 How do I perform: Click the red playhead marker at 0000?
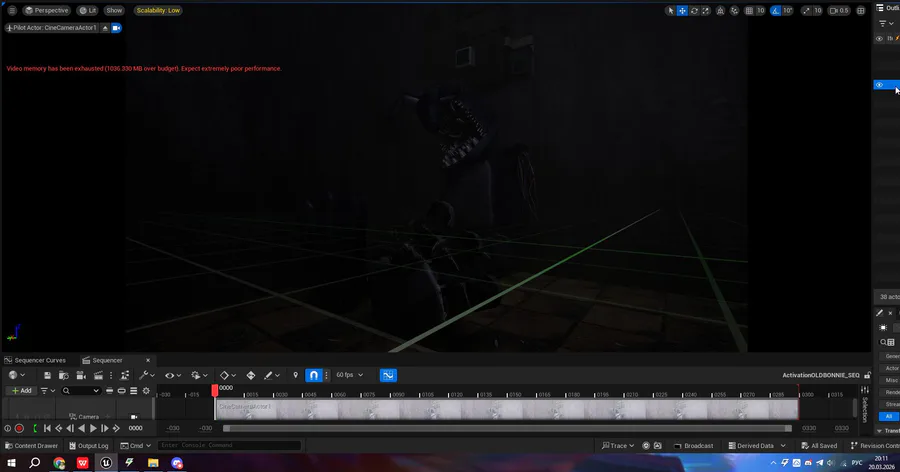215,390
